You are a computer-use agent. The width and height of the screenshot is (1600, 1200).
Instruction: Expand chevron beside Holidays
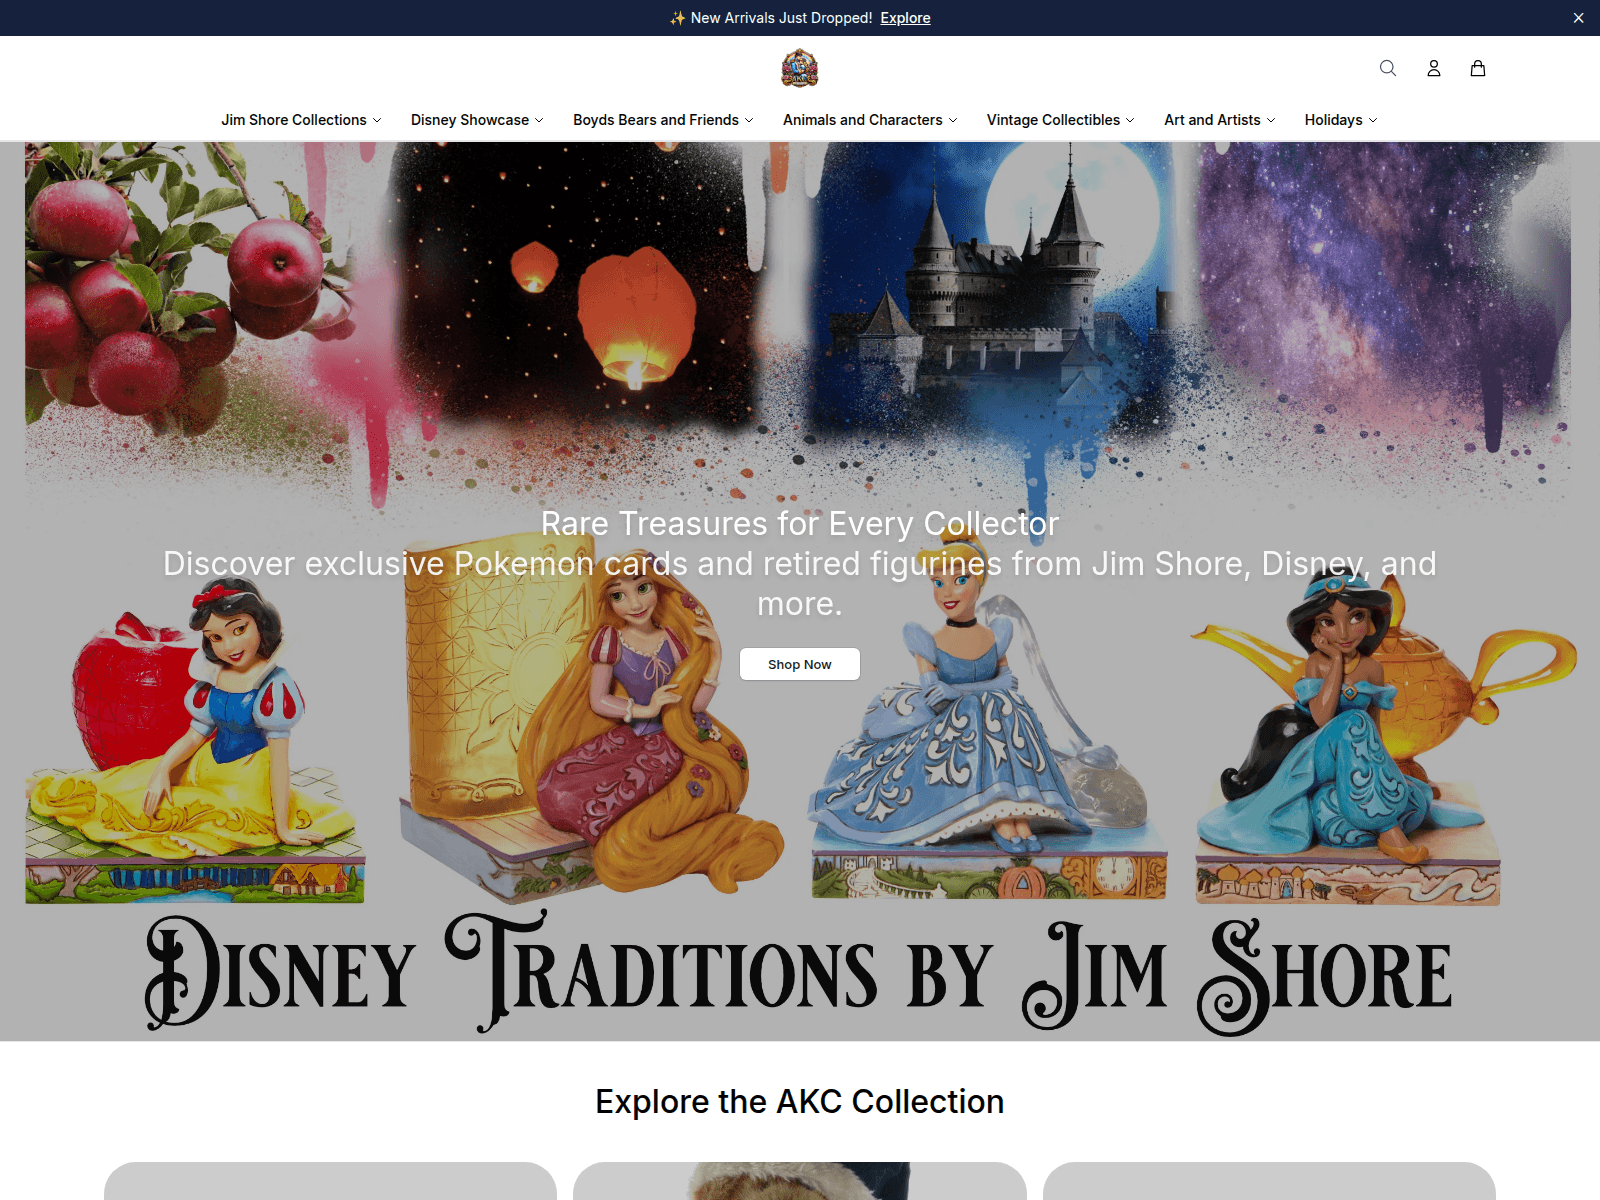(x=1373, y=120)
